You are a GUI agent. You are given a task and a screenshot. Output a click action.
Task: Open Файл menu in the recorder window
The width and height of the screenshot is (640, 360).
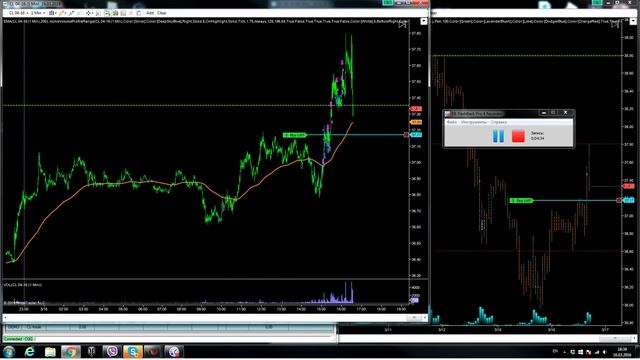[x=451, y=122]
